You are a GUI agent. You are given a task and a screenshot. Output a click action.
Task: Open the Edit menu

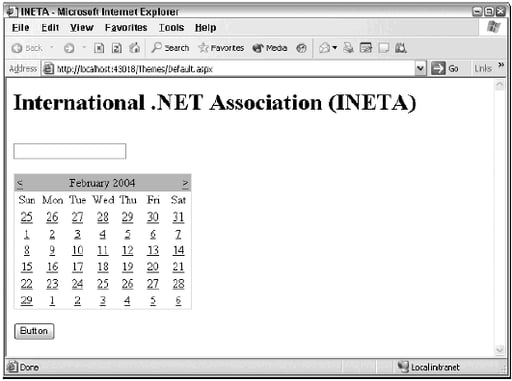click(50, 28)
